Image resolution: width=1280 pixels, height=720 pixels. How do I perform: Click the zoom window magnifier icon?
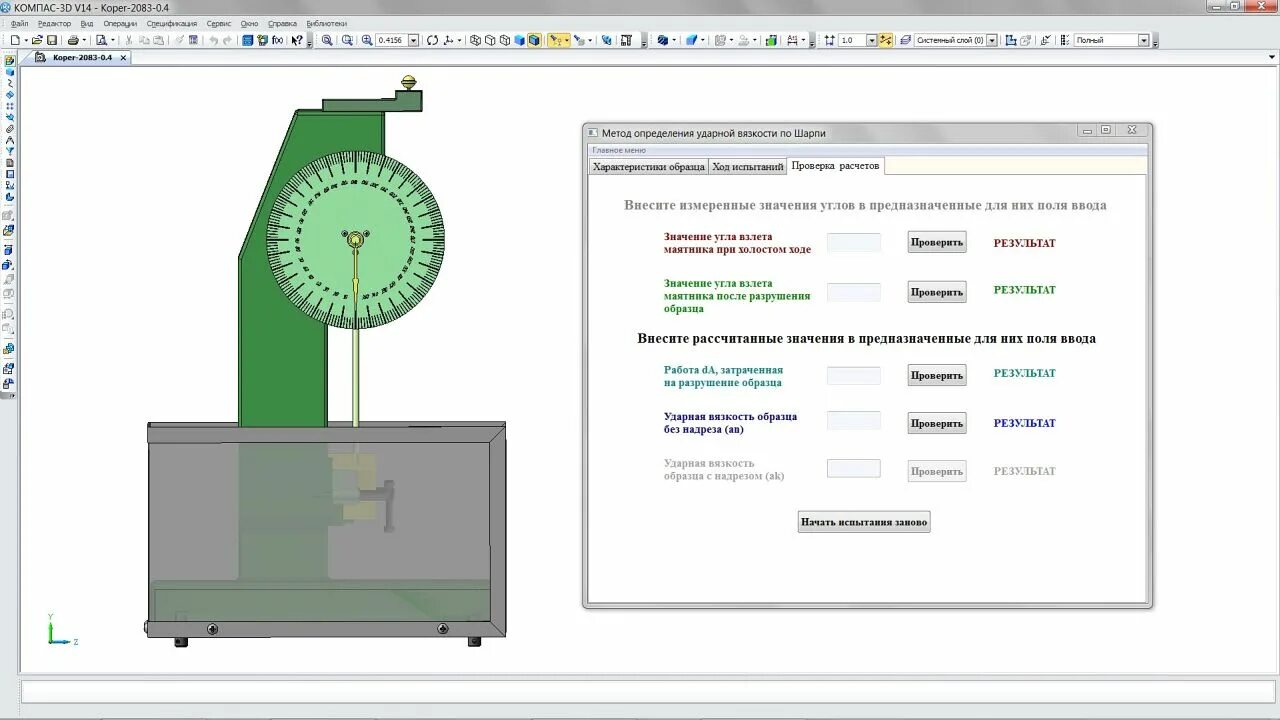(x=327, y=40)
